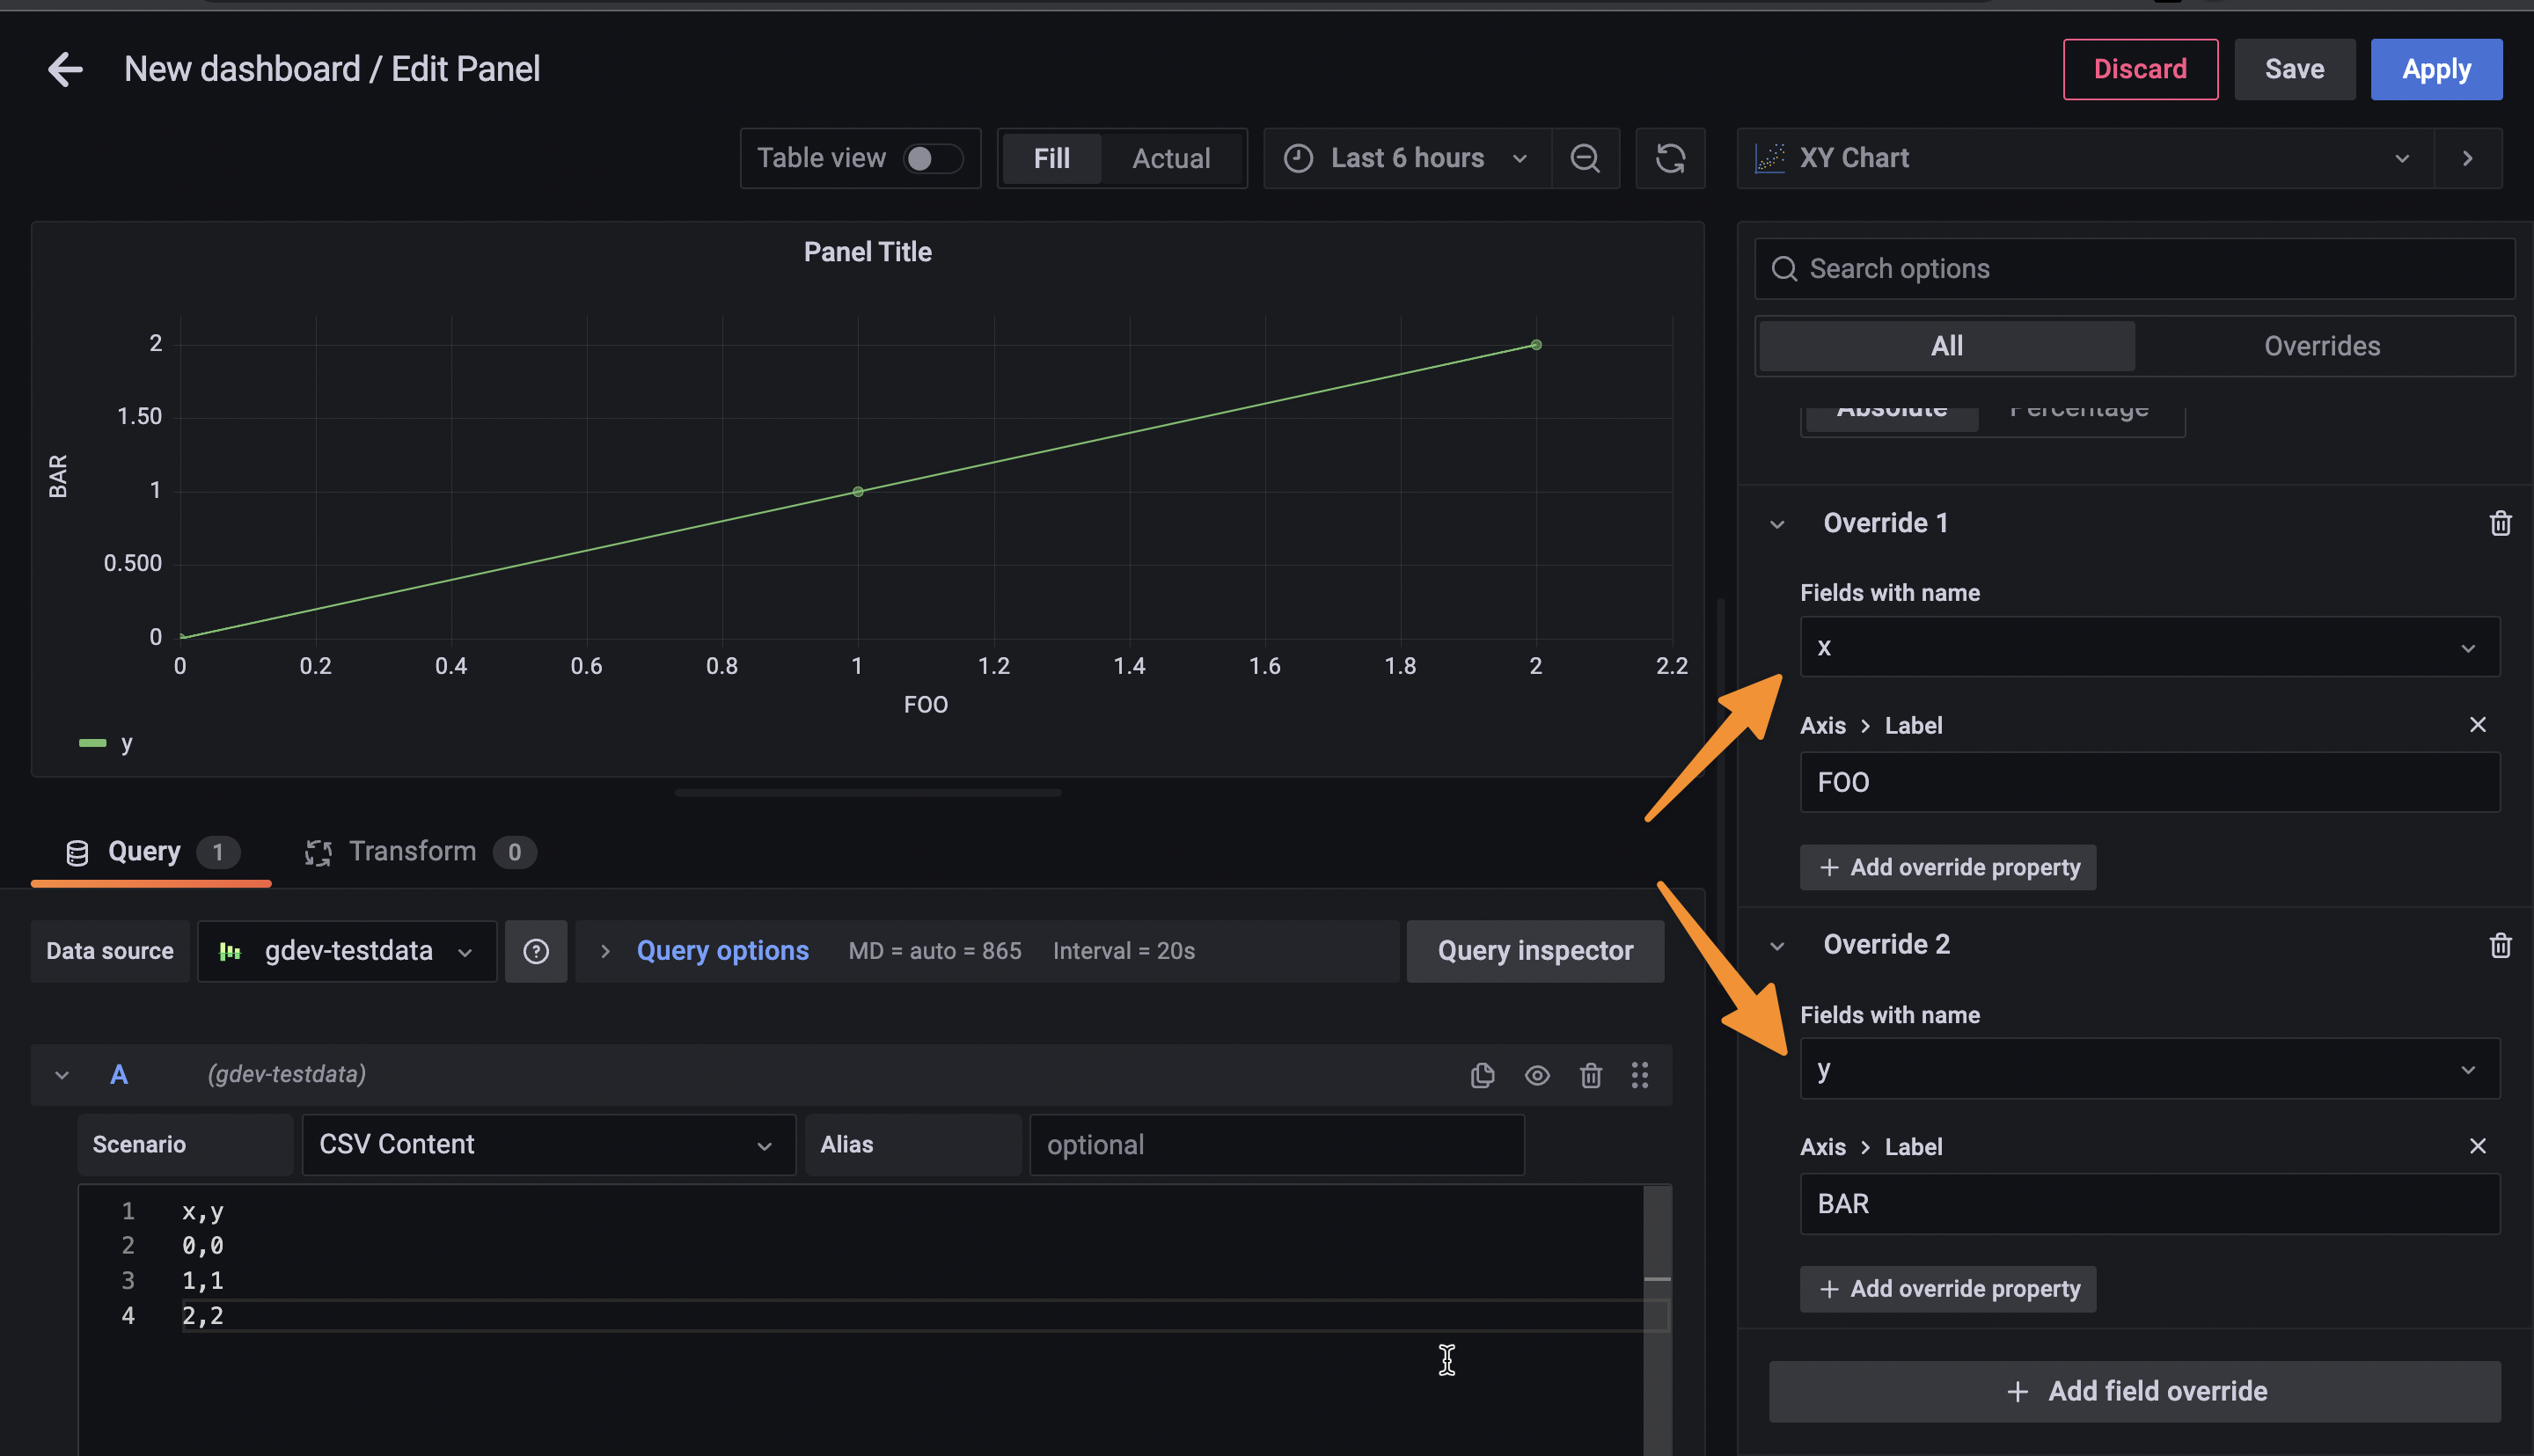
Task: Remove the Axis Label property with the X icon
Action: (2478, 724)
